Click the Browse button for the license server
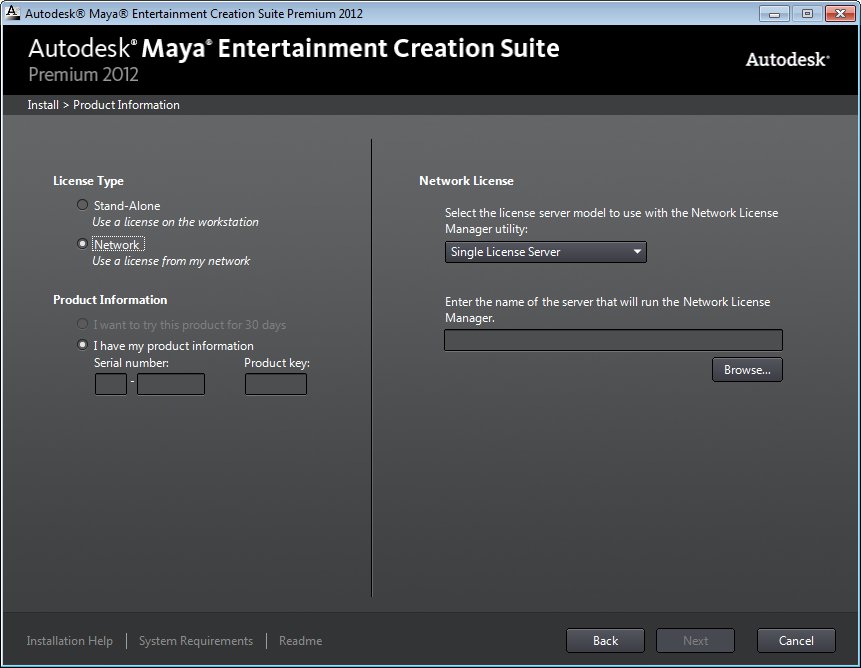861x668 pixels. tap(747, 369)
